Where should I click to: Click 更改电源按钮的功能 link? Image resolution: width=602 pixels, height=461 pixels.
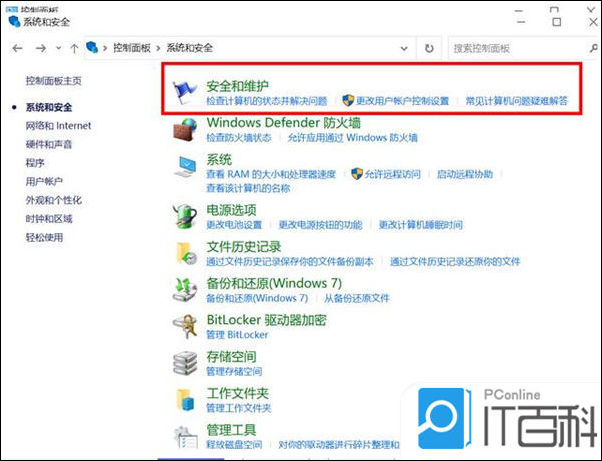(320, 225)
